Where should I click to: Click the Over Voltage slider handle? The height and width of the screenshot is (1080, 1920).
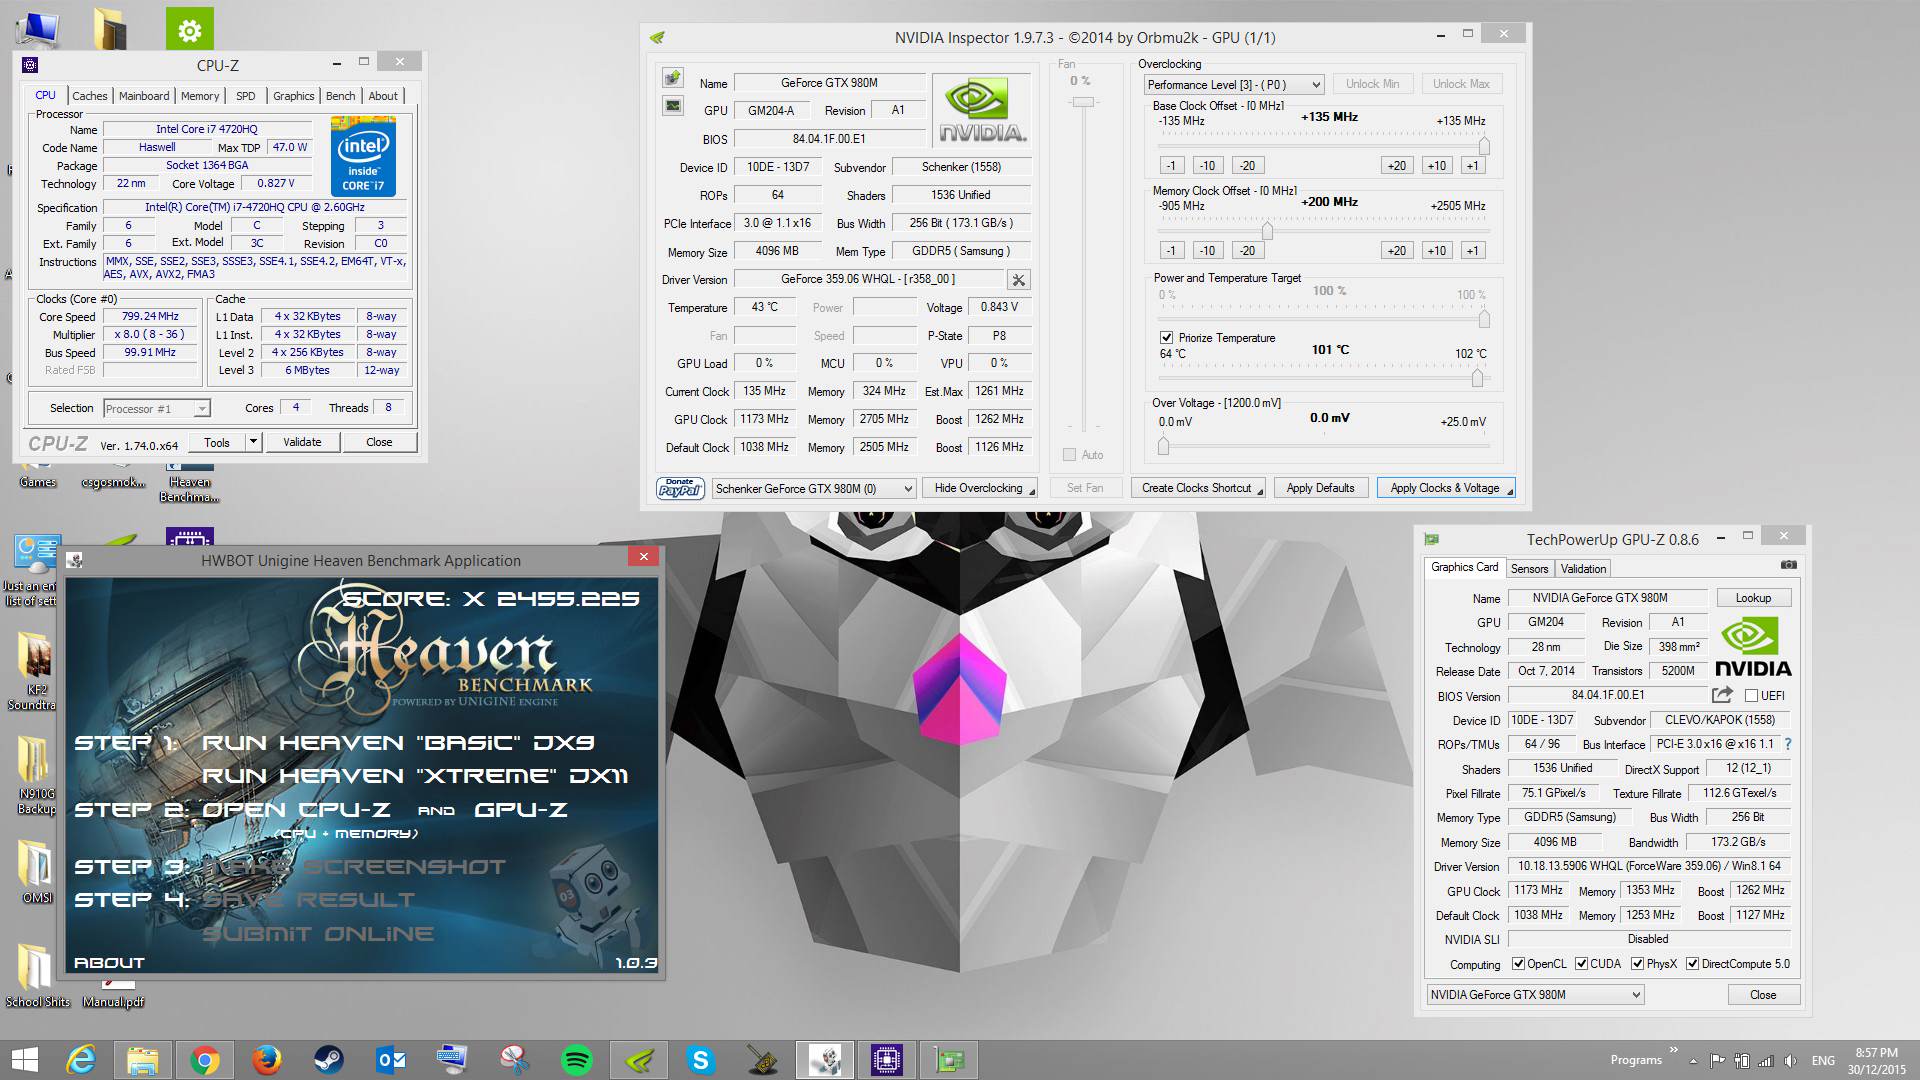click(x=1163, y=446)
